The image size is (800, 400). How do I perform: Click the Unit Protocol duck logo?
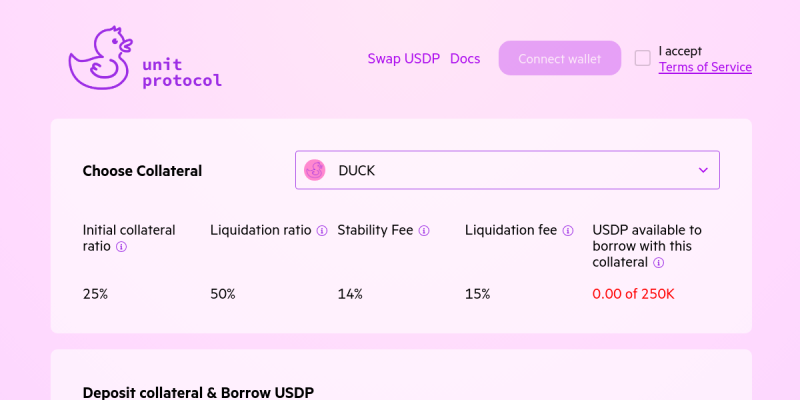tap(101, 58)
